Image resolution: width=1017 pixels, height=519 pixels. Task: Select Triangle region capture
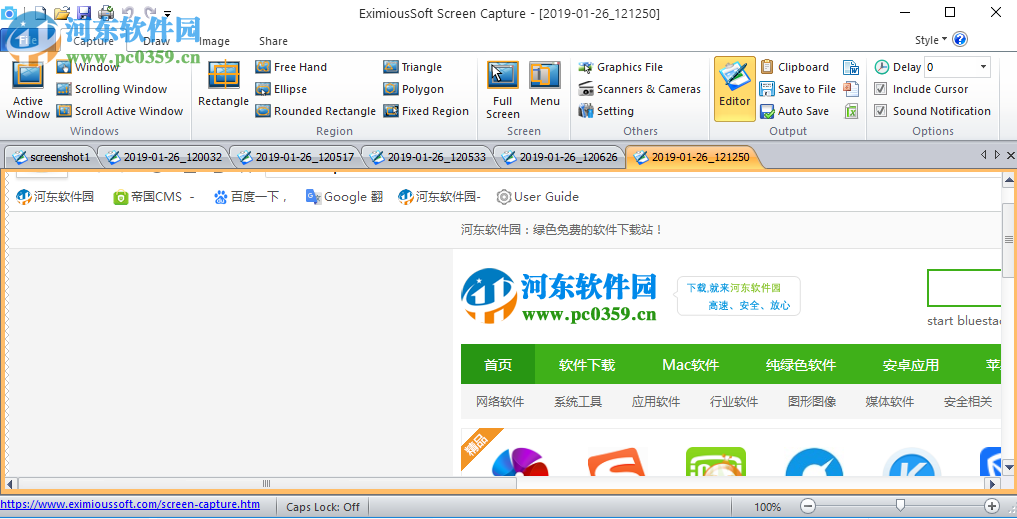click(412, 67)
